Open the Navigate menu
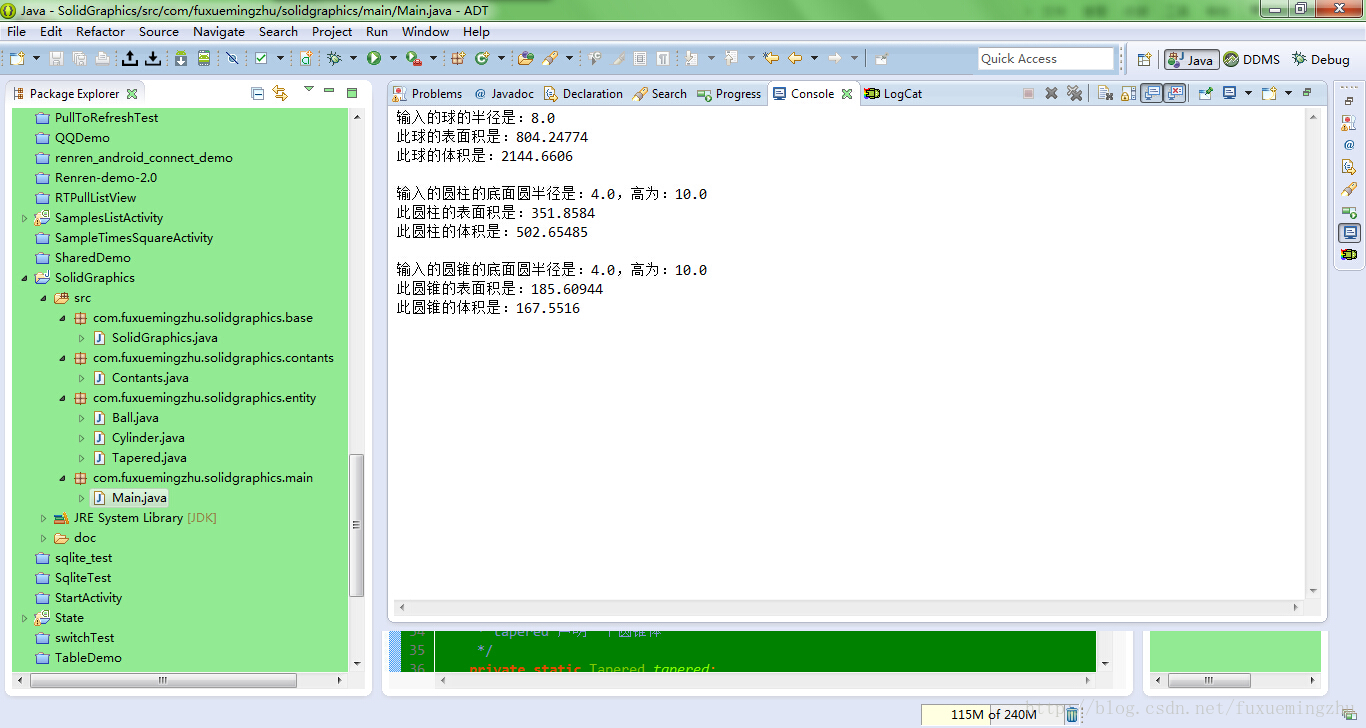Screen dimensions: 1366x728 pos(219,31)
